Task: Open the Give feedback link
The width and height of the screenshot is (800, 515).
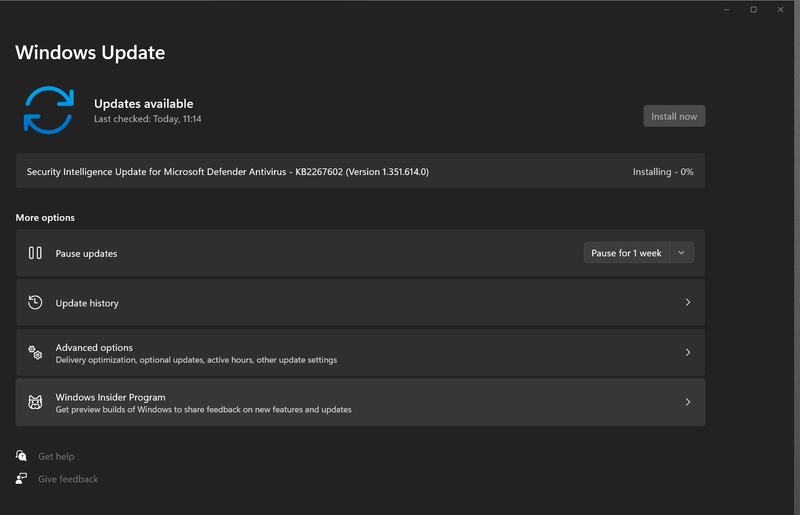Action: pyautogui.click(x=68, y=479)
